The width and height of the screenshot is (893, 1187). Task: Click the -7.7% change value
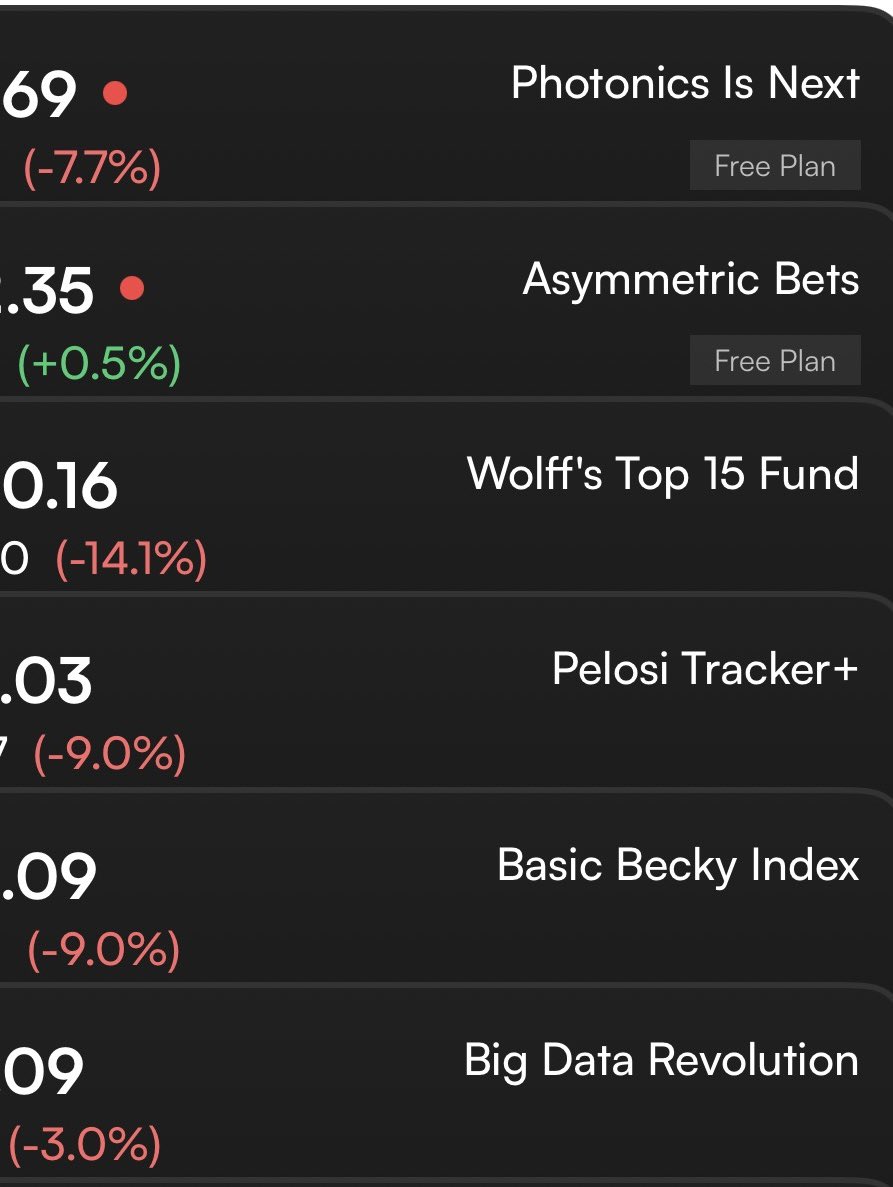click(x=92, y=168)
